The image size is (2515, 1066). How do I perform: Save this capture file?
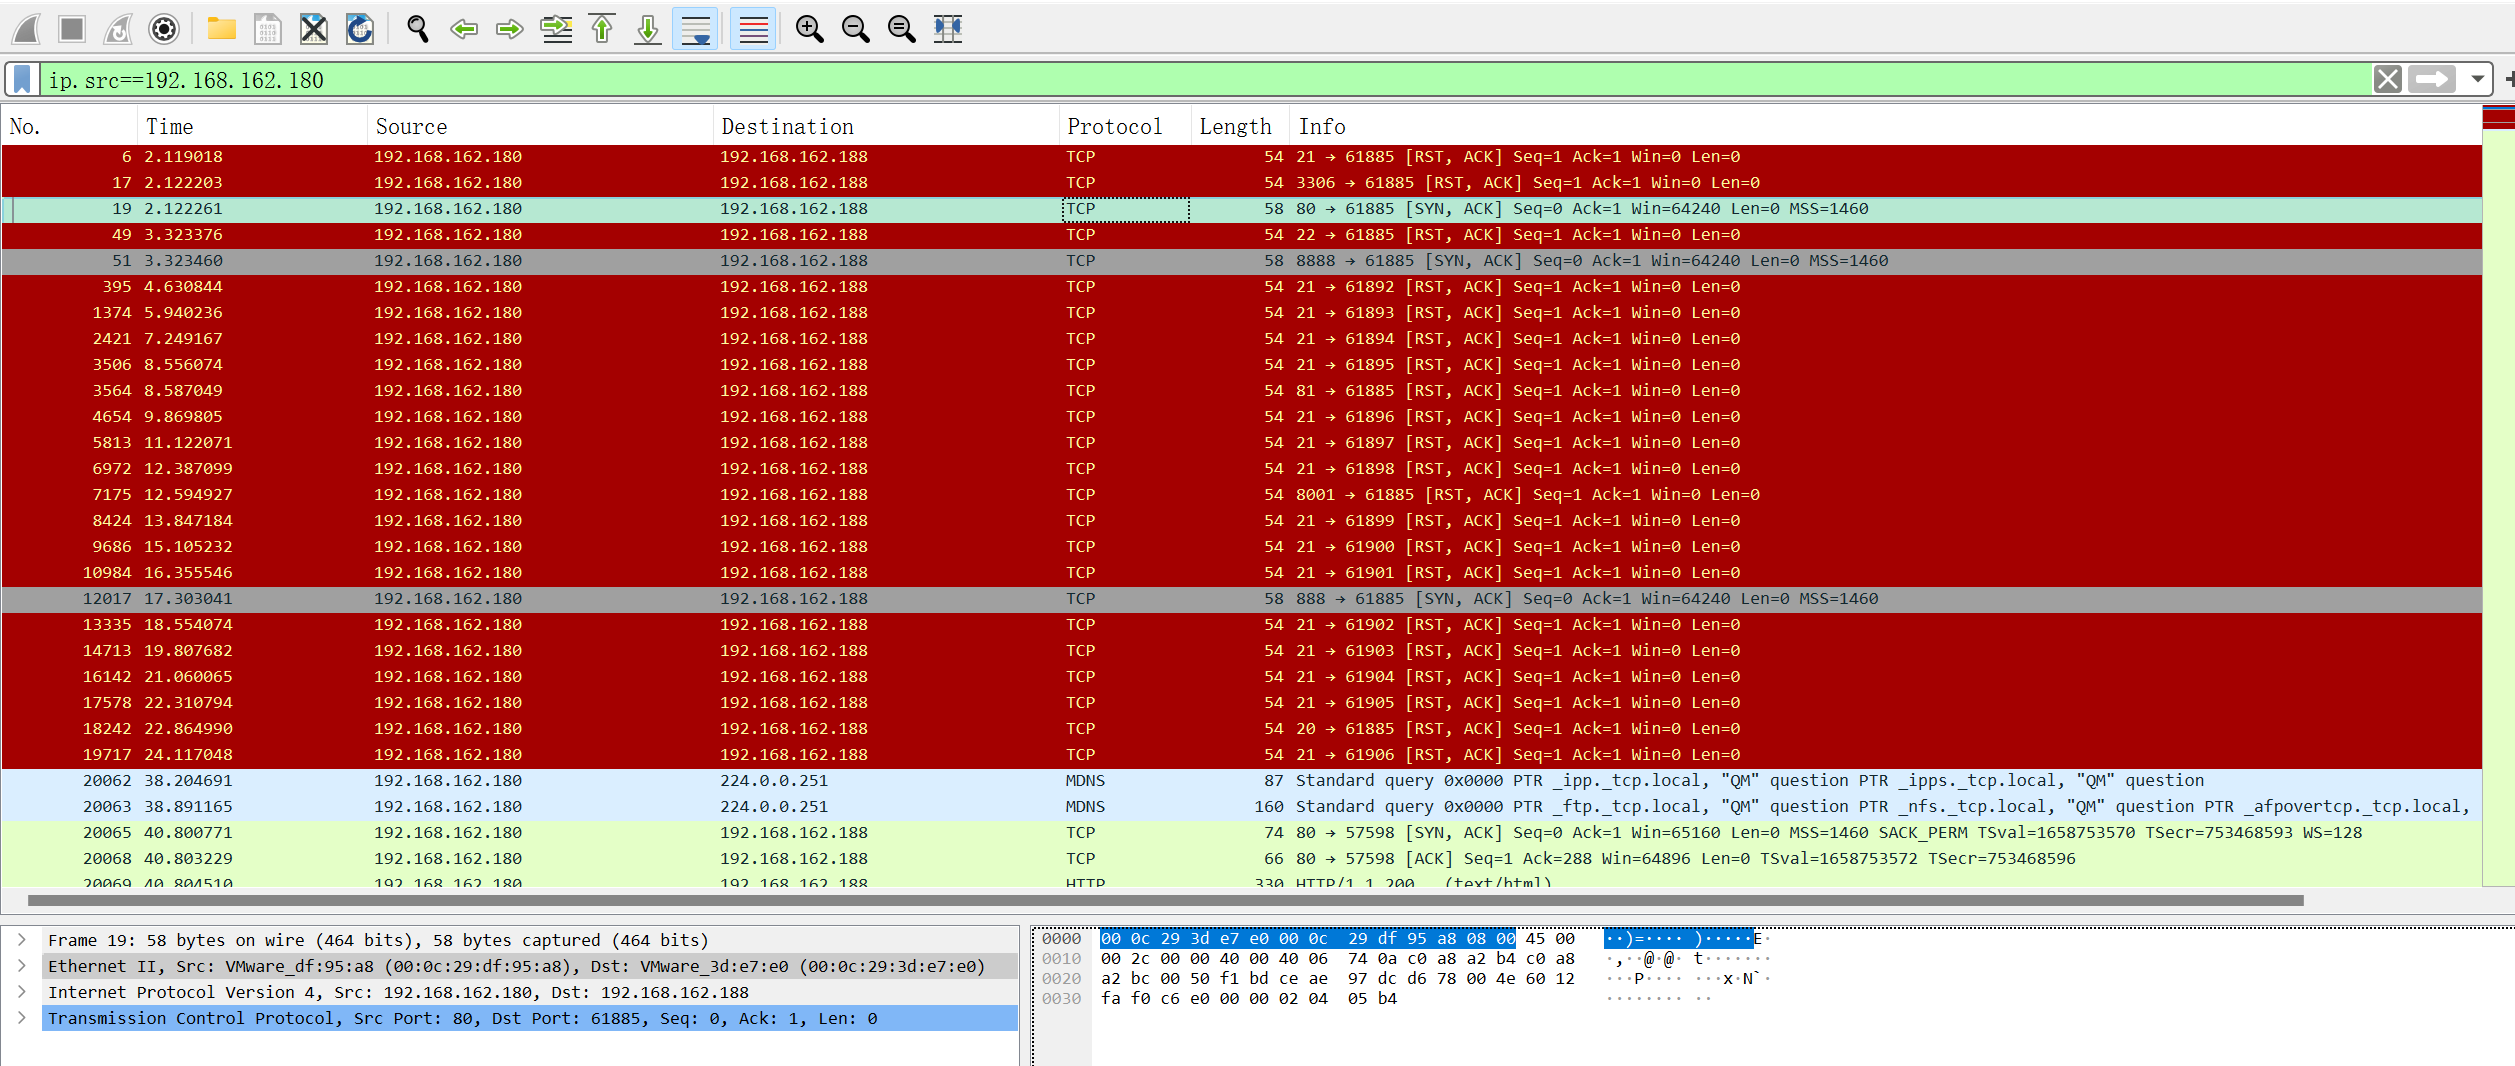(x=268, y=29)
